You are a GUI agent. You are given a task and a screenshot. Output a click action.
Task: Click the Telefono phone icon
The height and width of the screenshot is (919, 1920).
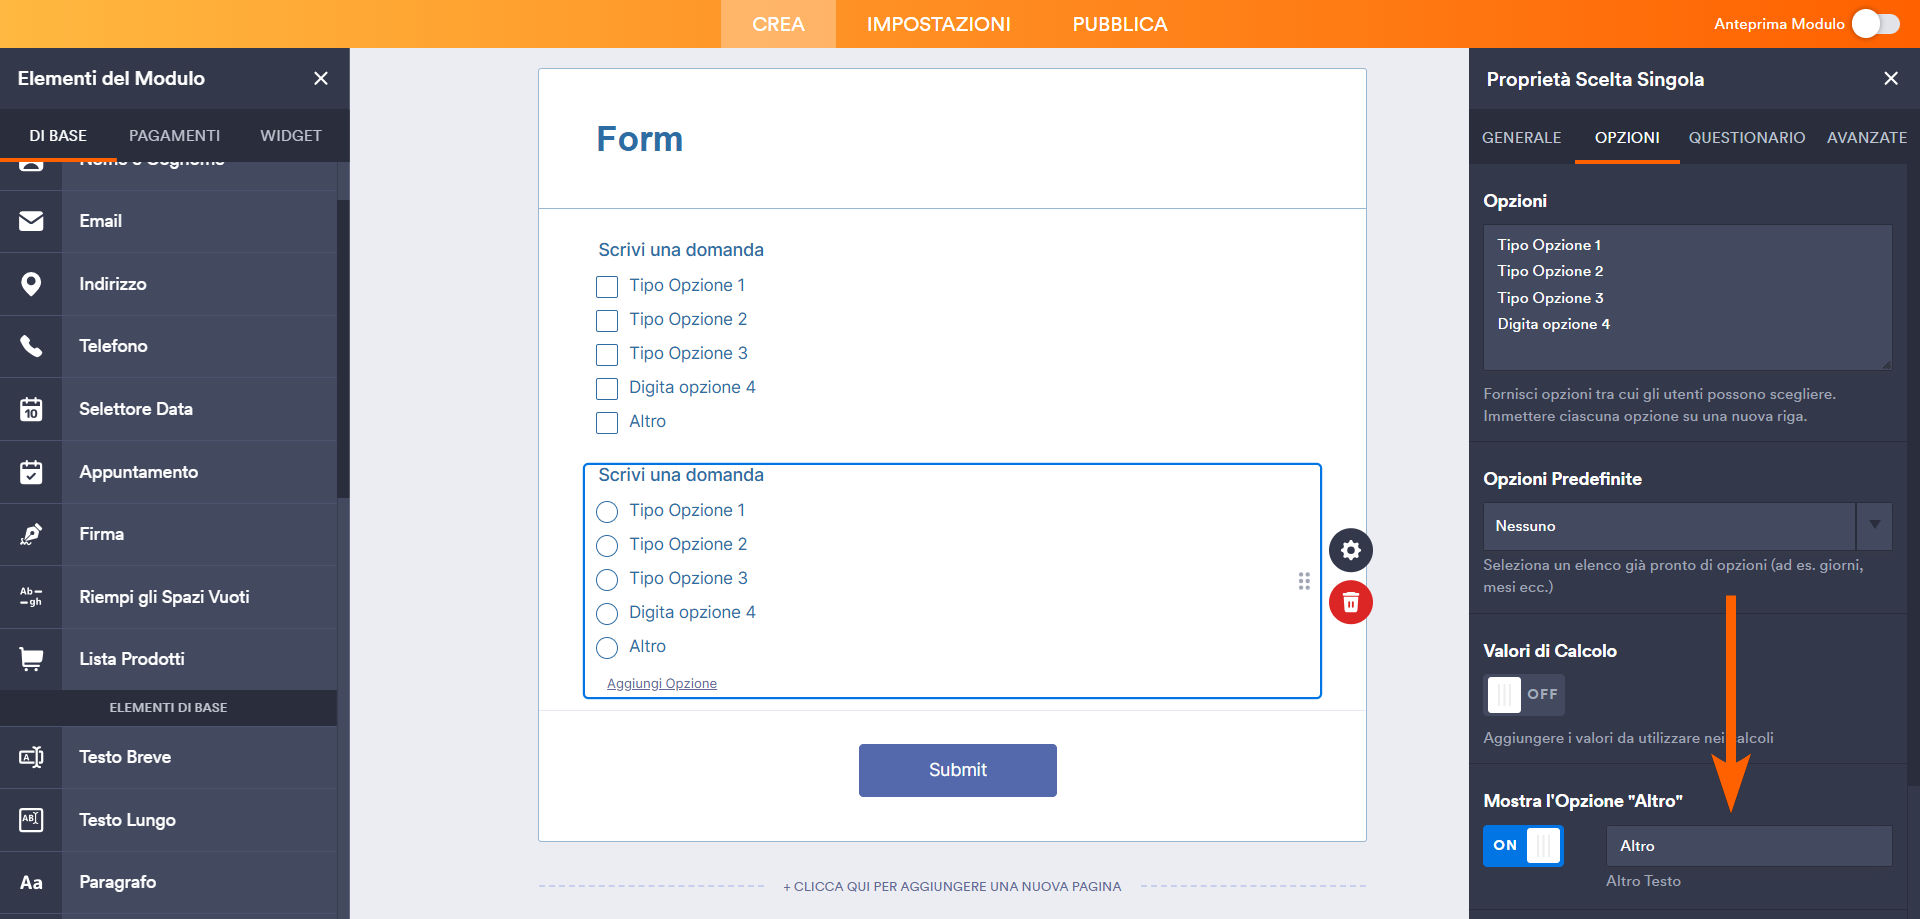(31, 346)
